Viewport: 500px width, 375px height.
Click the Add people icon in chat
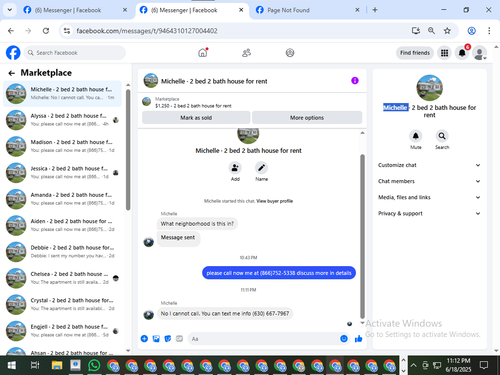click(x=235, y=168)
